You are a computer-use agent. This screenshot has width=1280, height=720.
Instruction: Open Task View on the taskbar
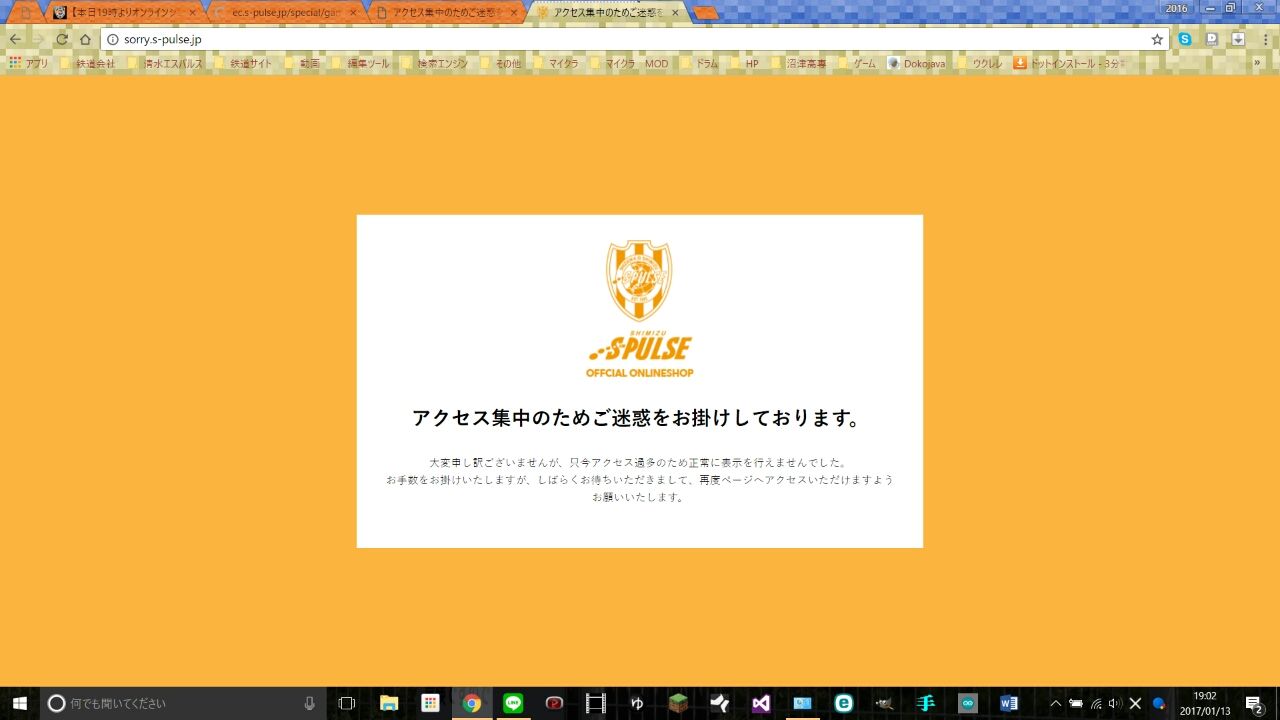[x=347, y=703]
